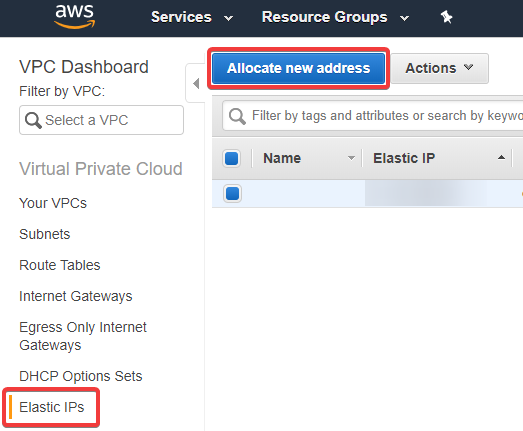This screenshot has height=431, width=523.
Task: Click the Allocate new address button
Action: [299, 68]
